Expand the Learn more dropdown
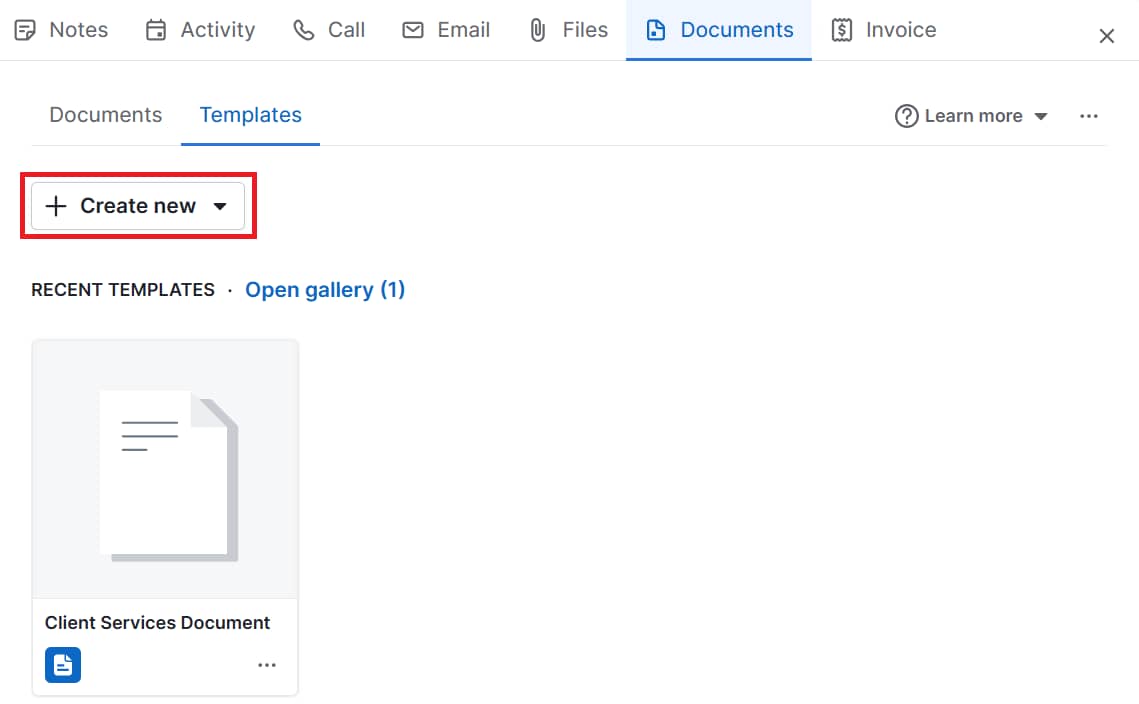This screenshot has width=1139, height=704. tap(1041, 116)
